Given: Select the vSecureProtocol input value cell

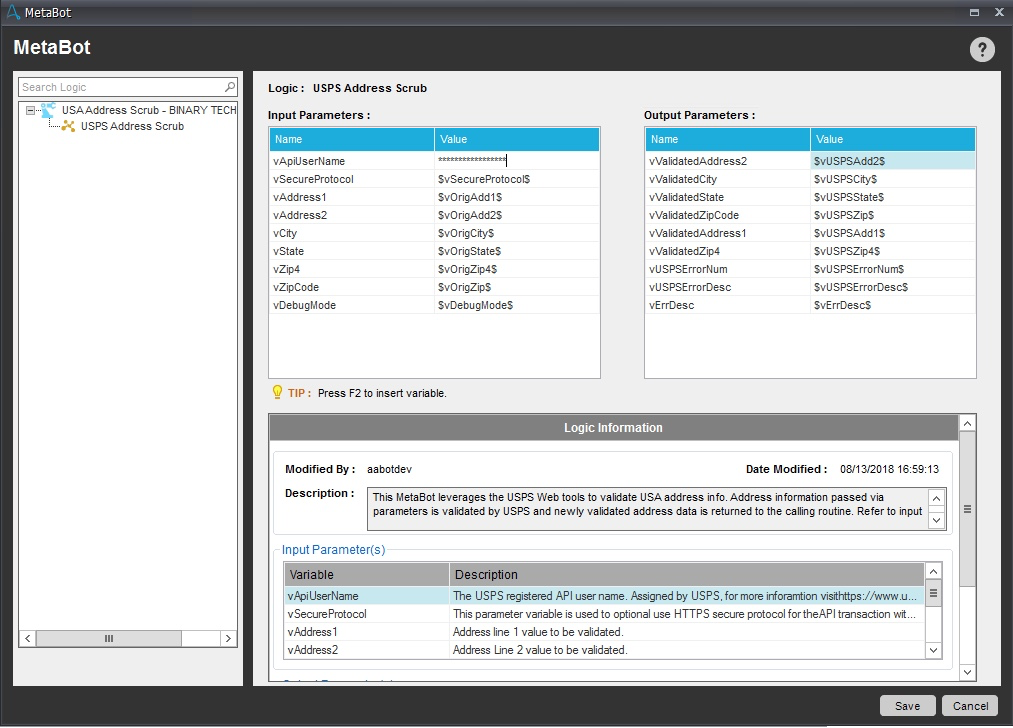Looking at the screenshot, I should pyautogui.click(x=516, y=179).
